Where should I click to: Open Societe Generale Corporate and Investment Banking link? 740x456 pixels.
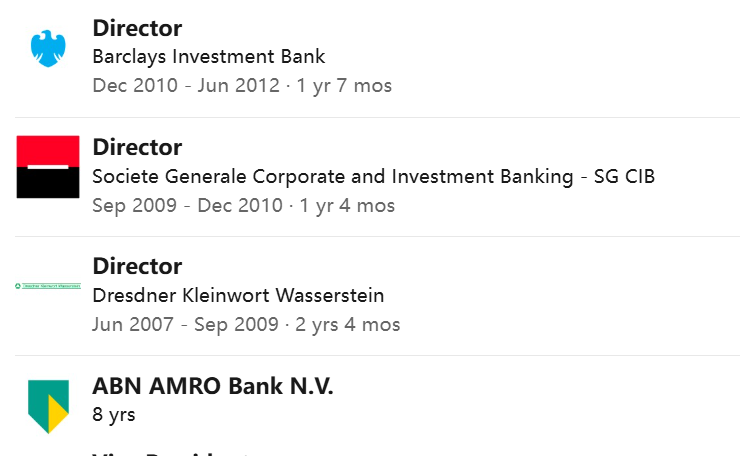point(374,177)
